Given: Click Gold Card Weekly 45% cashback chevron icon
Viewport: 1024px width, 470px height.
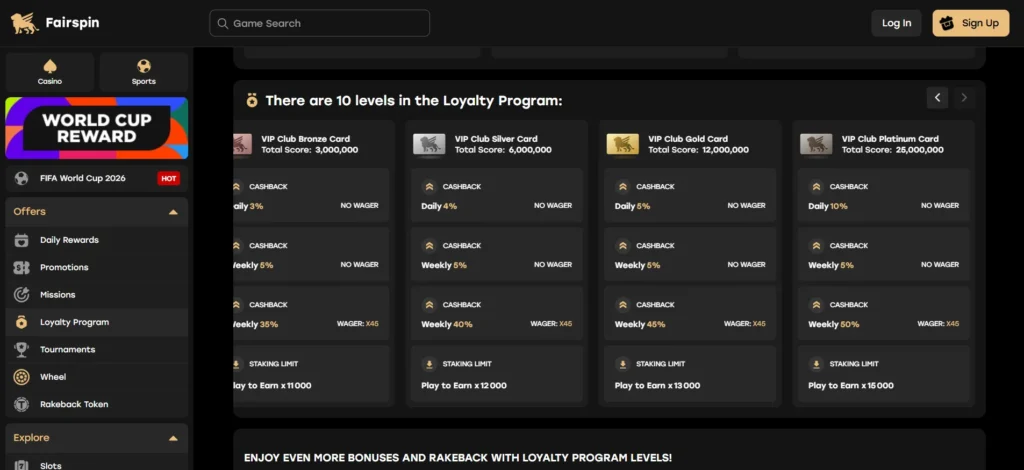Looking at the screenshot, I should (x=623, y=305).
